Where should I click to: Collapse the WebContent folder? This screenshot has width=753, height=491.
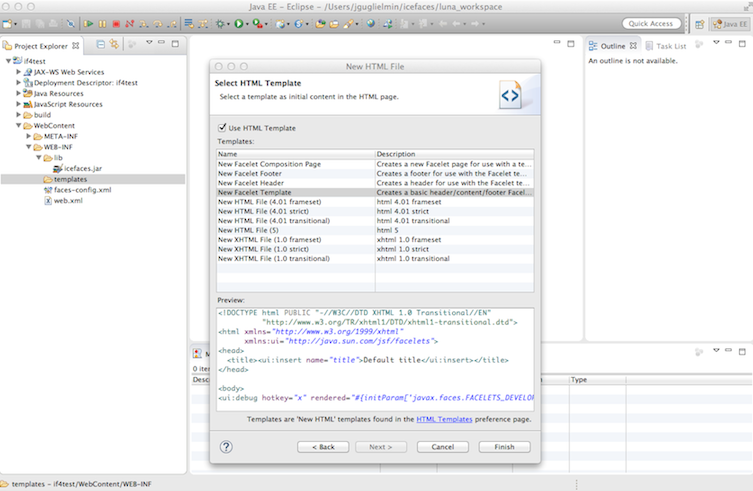[19, 126]
